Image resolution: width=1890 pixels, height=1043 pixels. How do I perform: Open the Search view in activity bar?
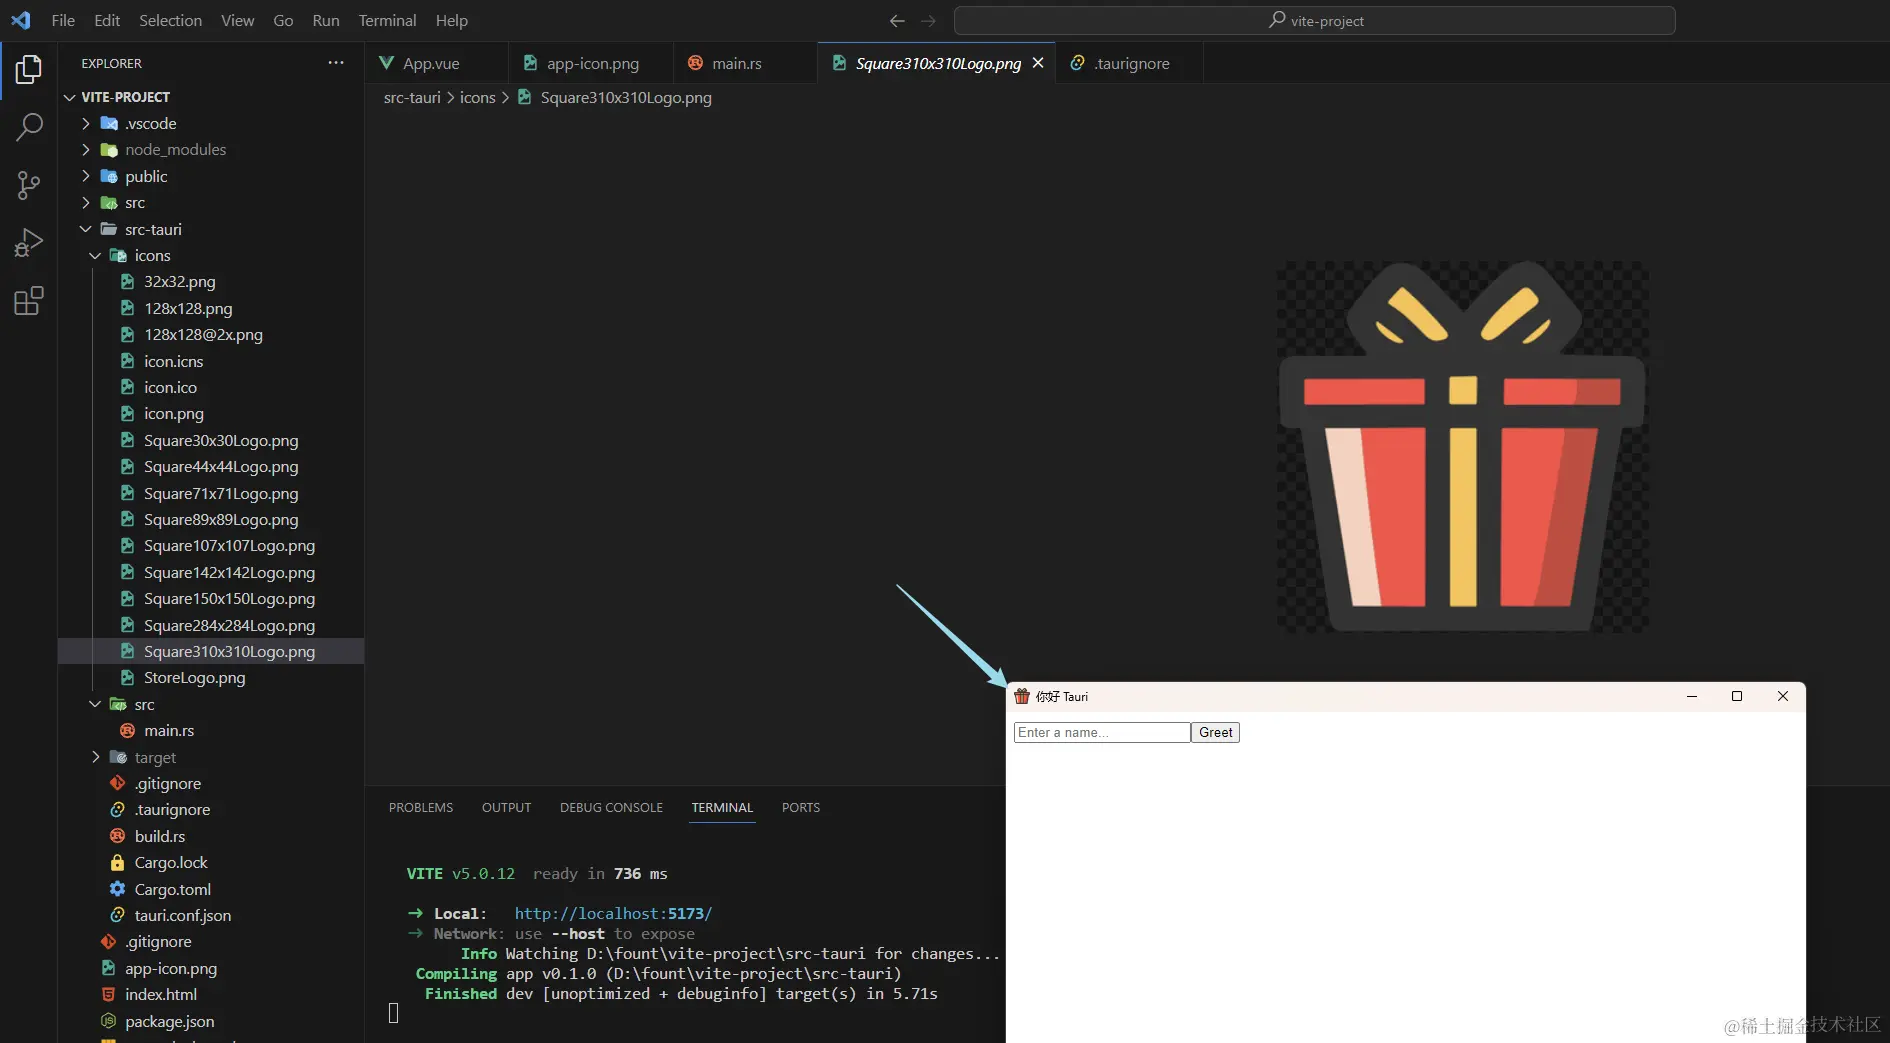tap(29, 127)
